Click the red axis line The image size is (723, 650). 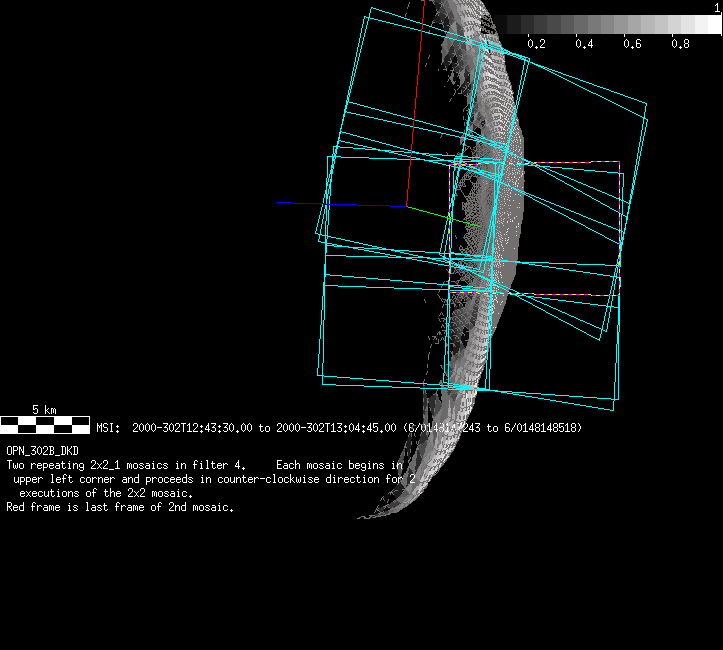(415, 103)
